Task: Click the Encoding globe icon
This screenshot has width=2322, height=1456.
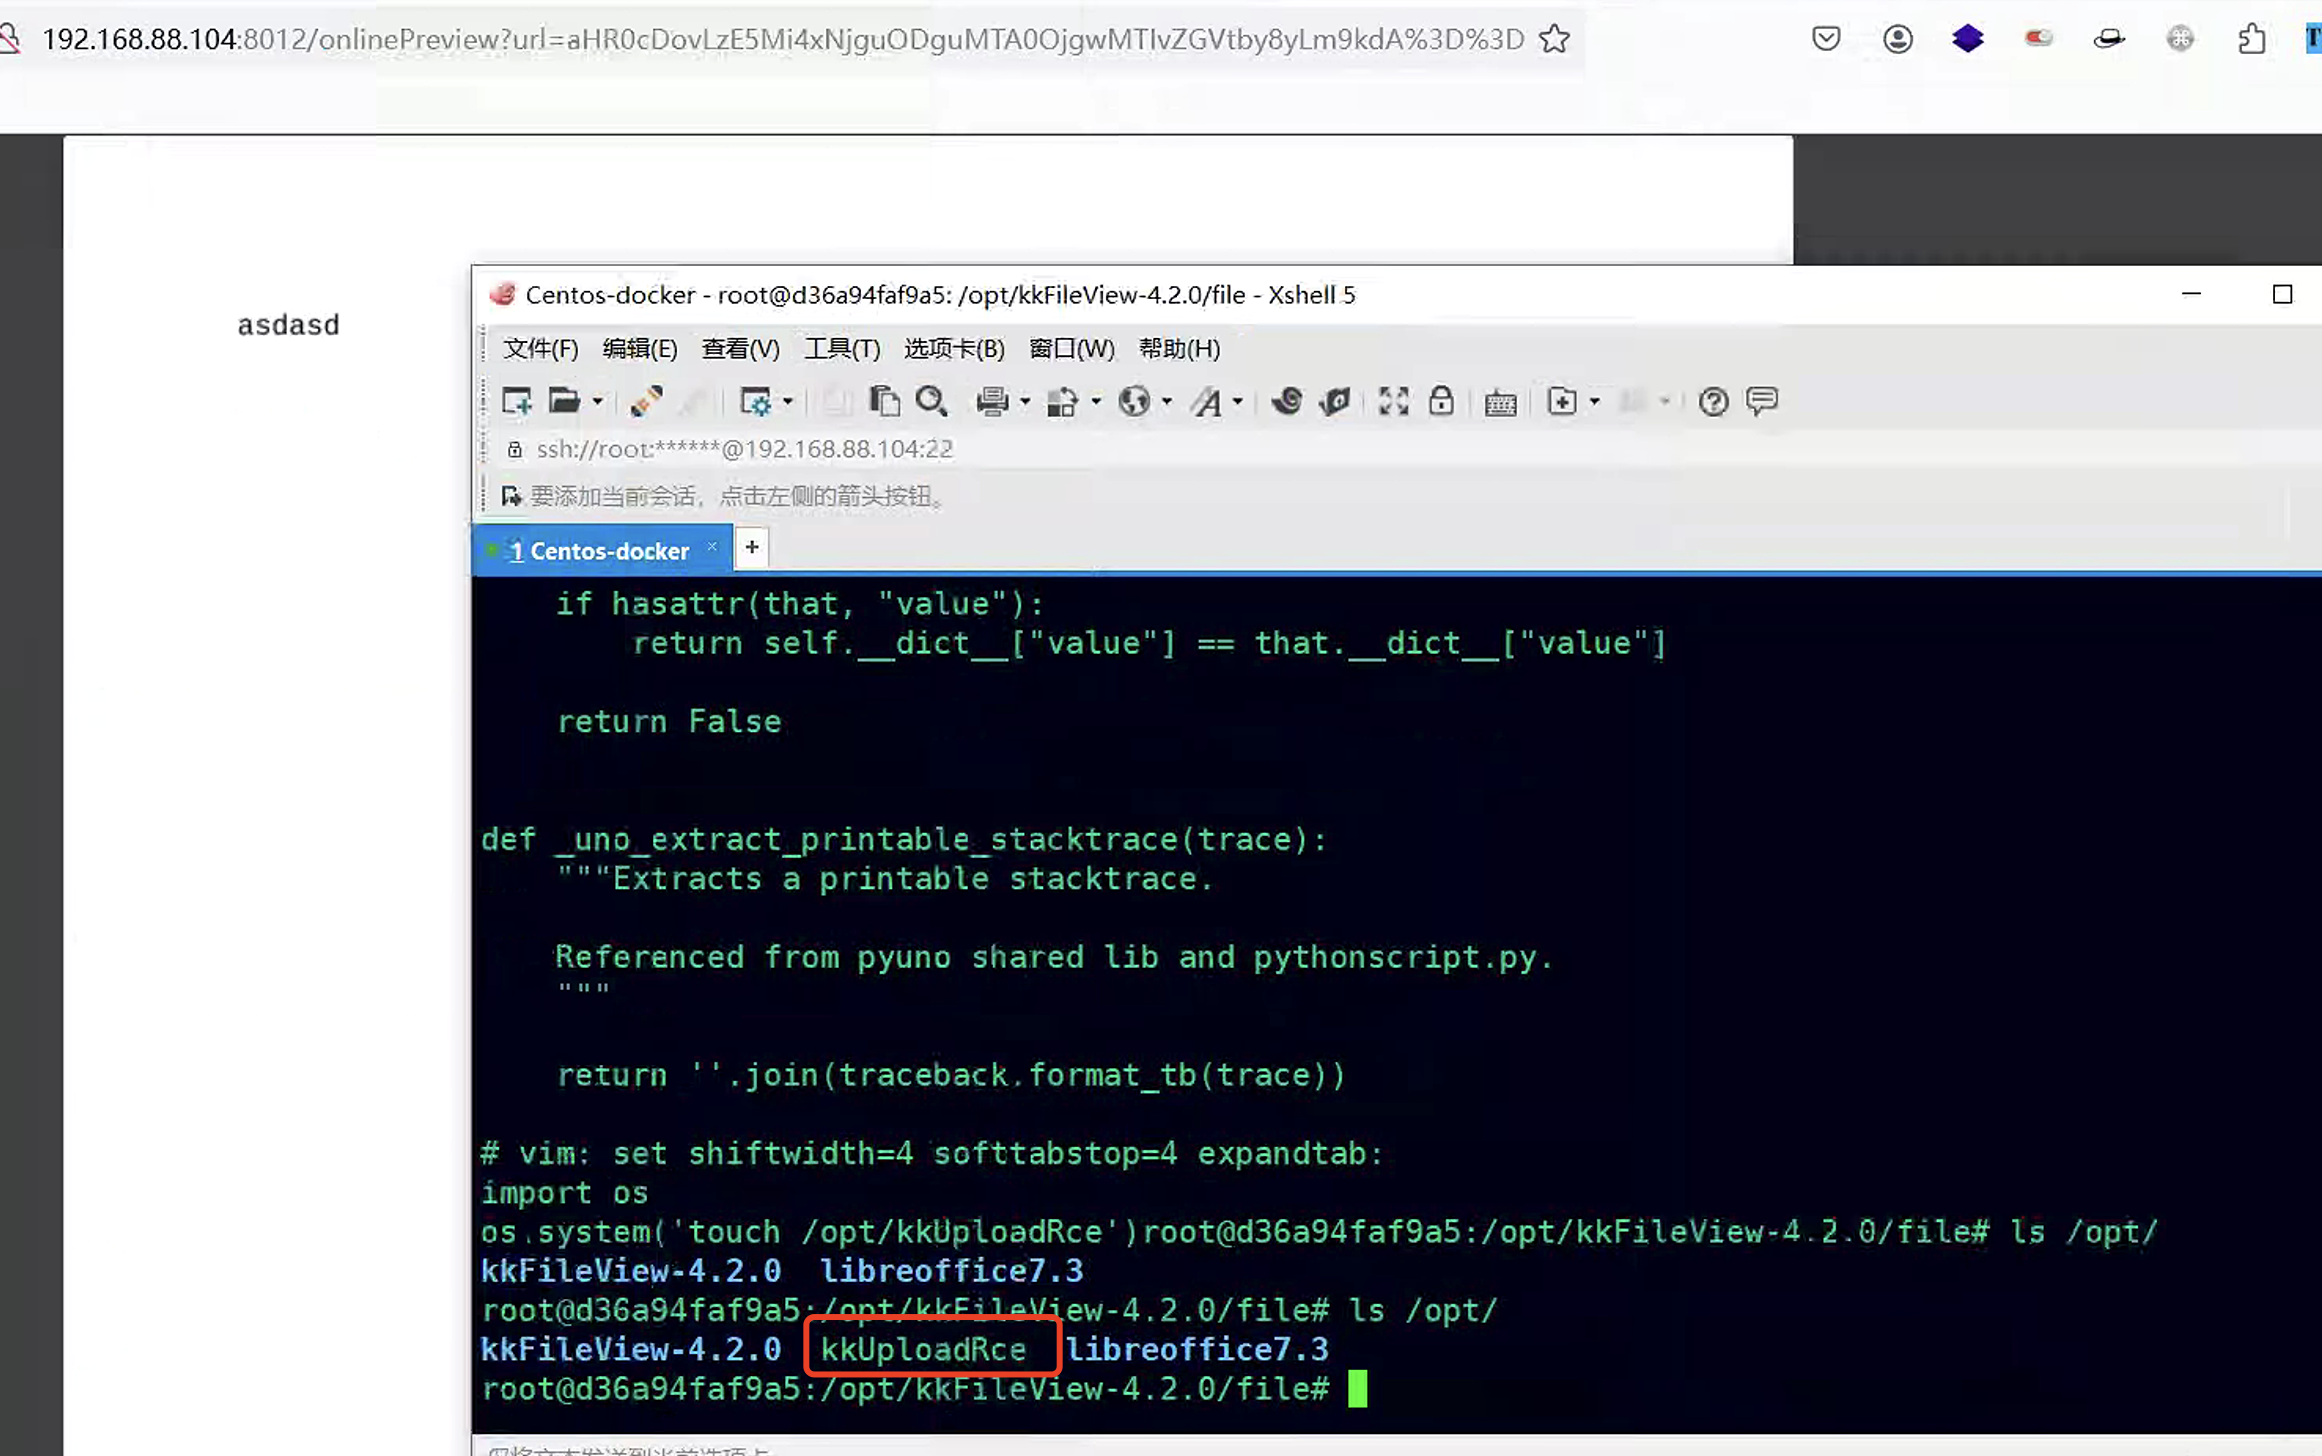Action: pos(1134,401)
